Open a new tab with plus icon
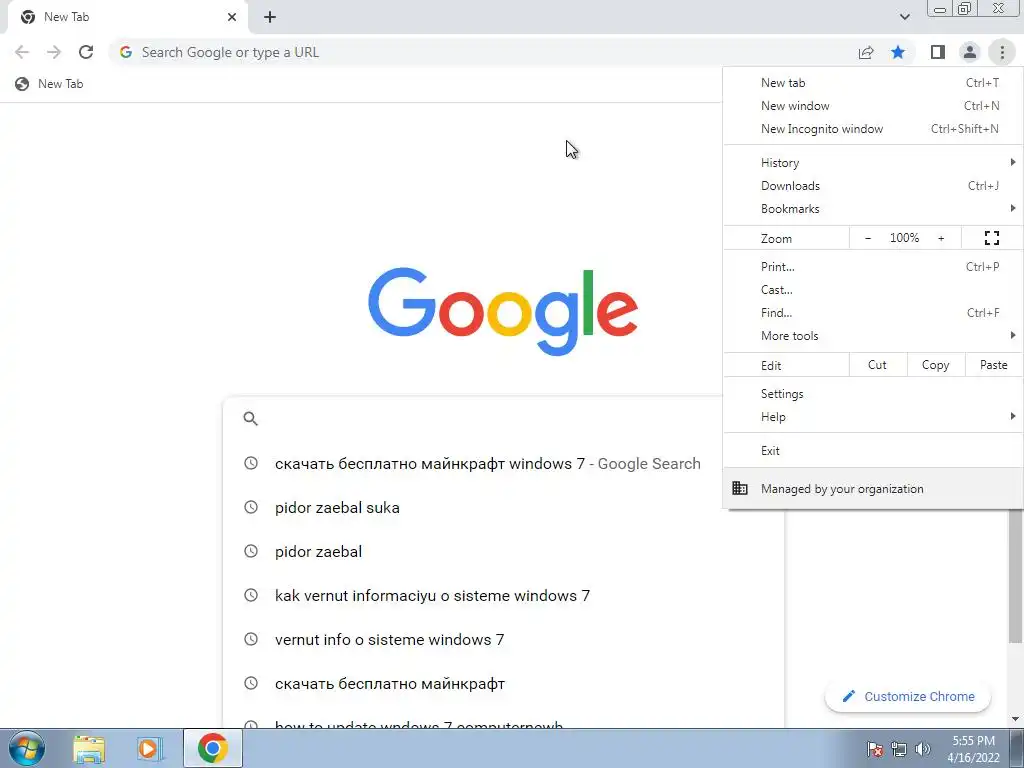 coord(270,17)
